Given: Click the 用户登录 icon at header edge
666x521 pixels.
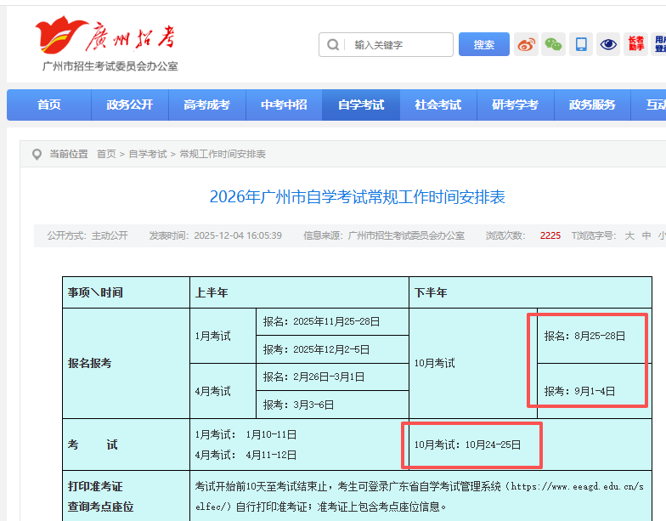Looking at the screenshot, I should [x=659, y=44].
